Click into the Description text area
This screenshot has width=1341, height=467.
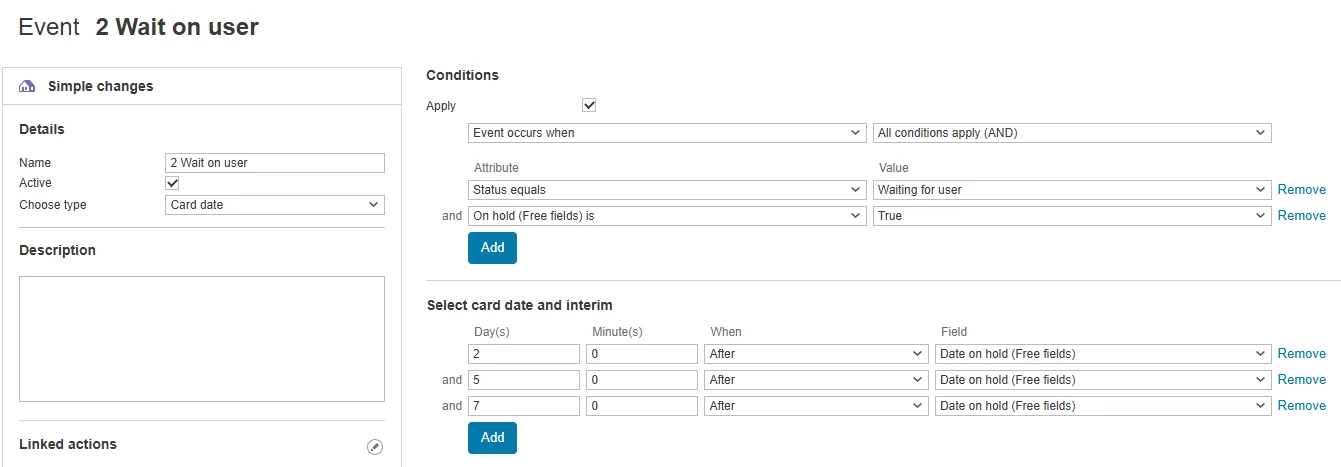(202, 339)
